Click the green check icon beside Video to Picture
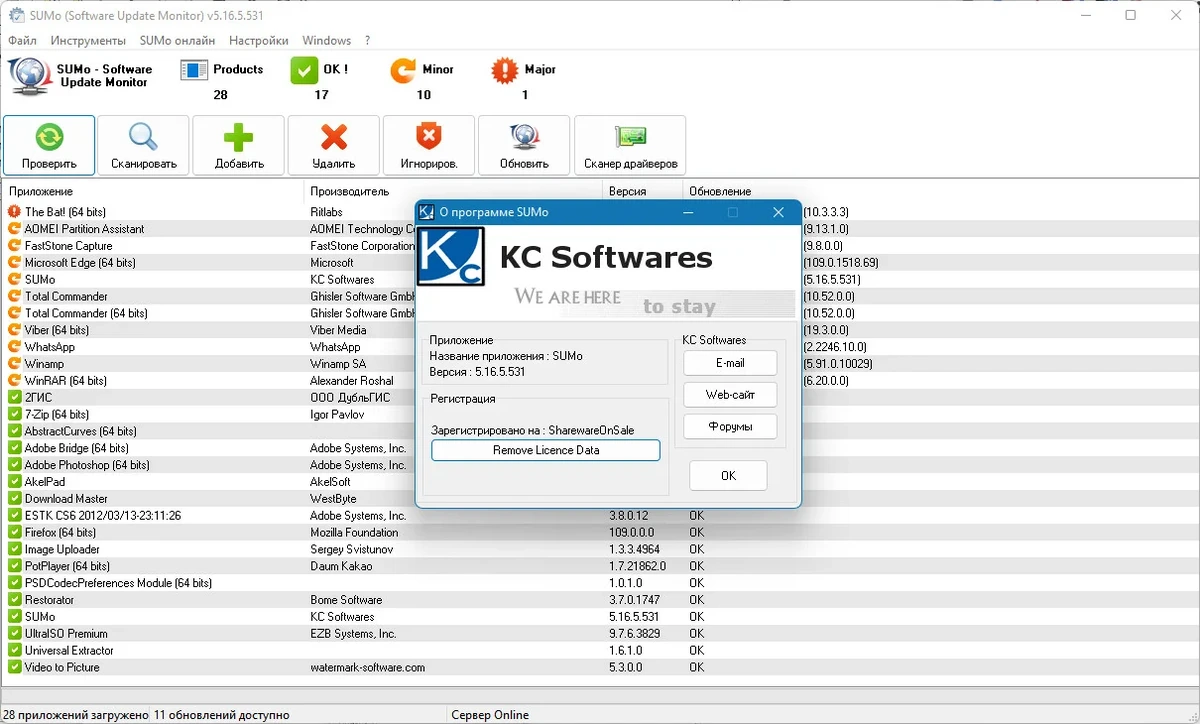The image size is (1200, 724). [14, 667]
